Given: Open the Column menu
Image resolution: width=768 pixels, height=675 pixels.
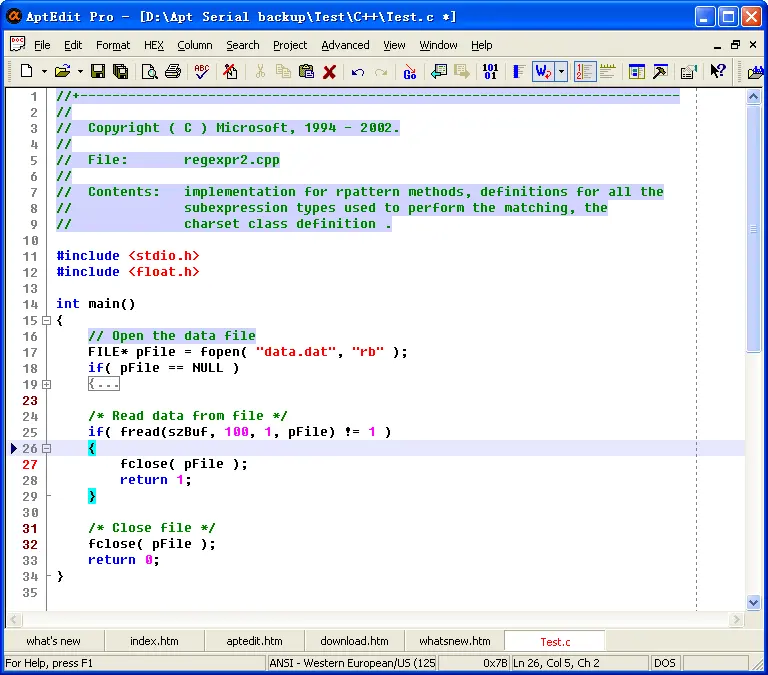Looking at the screenshot, I should [195, 45].
